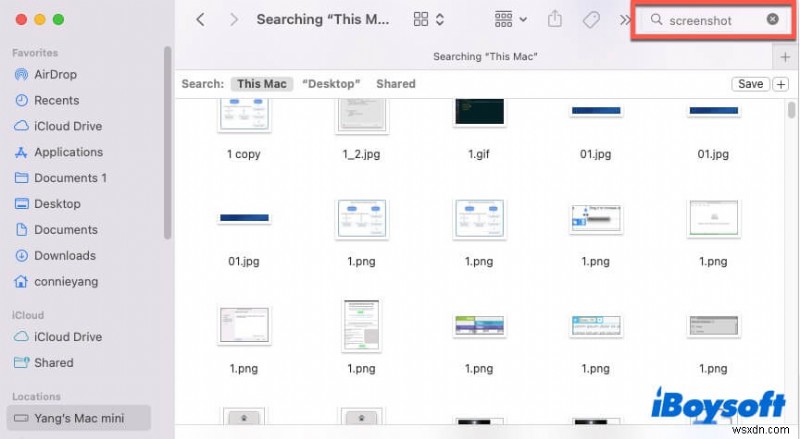Click the sidebar scrollbar
Screen dimensions: 800x439
[167, 143]
